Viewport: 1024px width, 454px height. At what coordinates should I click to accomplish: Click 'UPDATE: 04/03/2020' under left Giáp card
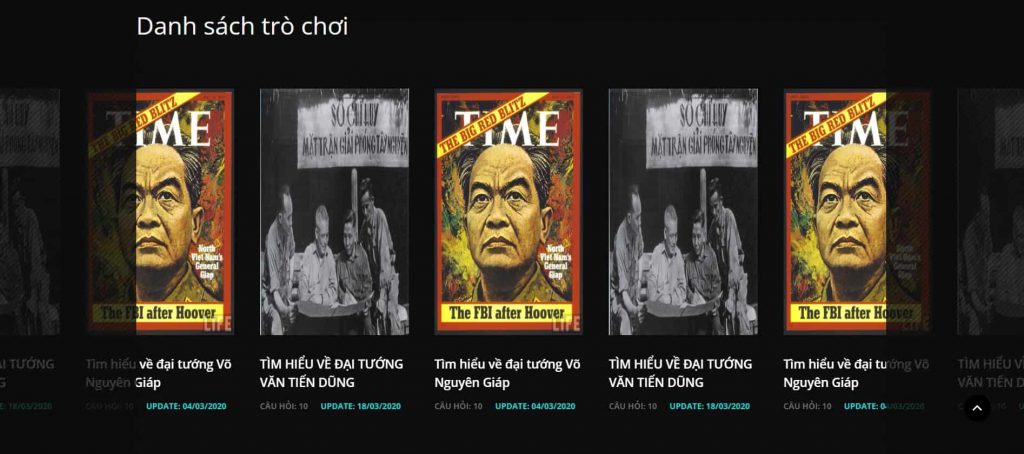186,406
